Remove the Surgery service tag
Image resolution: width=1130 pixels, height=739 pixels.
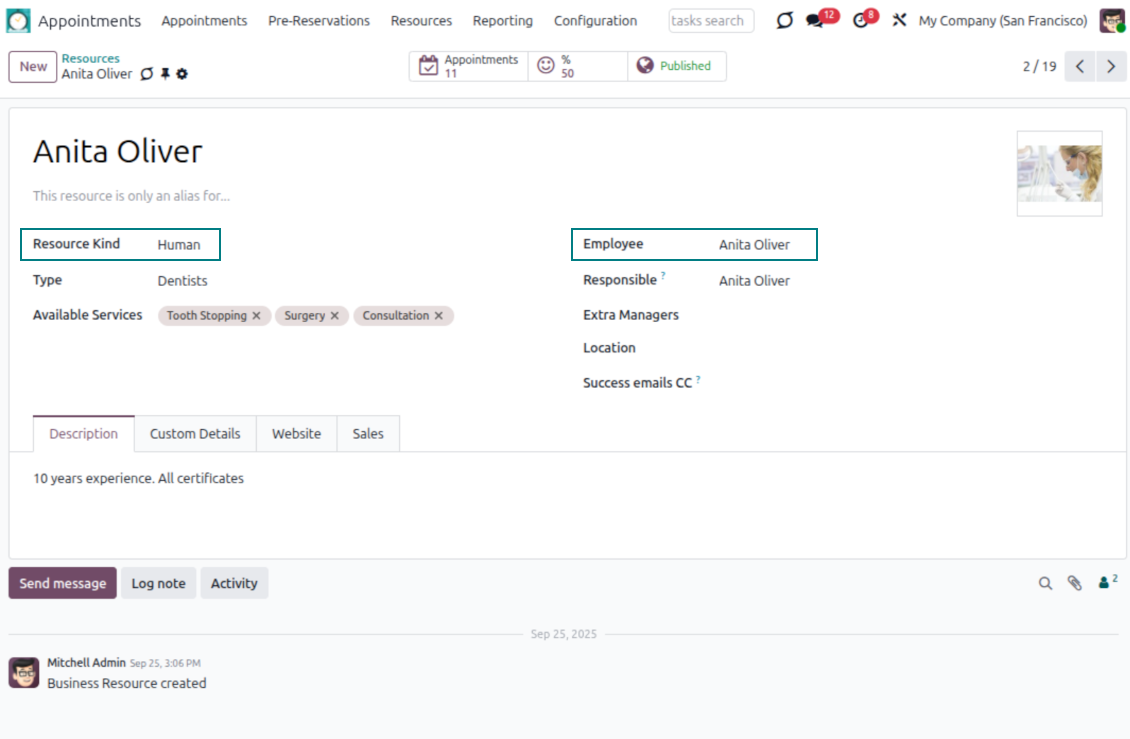pos(334,316)
